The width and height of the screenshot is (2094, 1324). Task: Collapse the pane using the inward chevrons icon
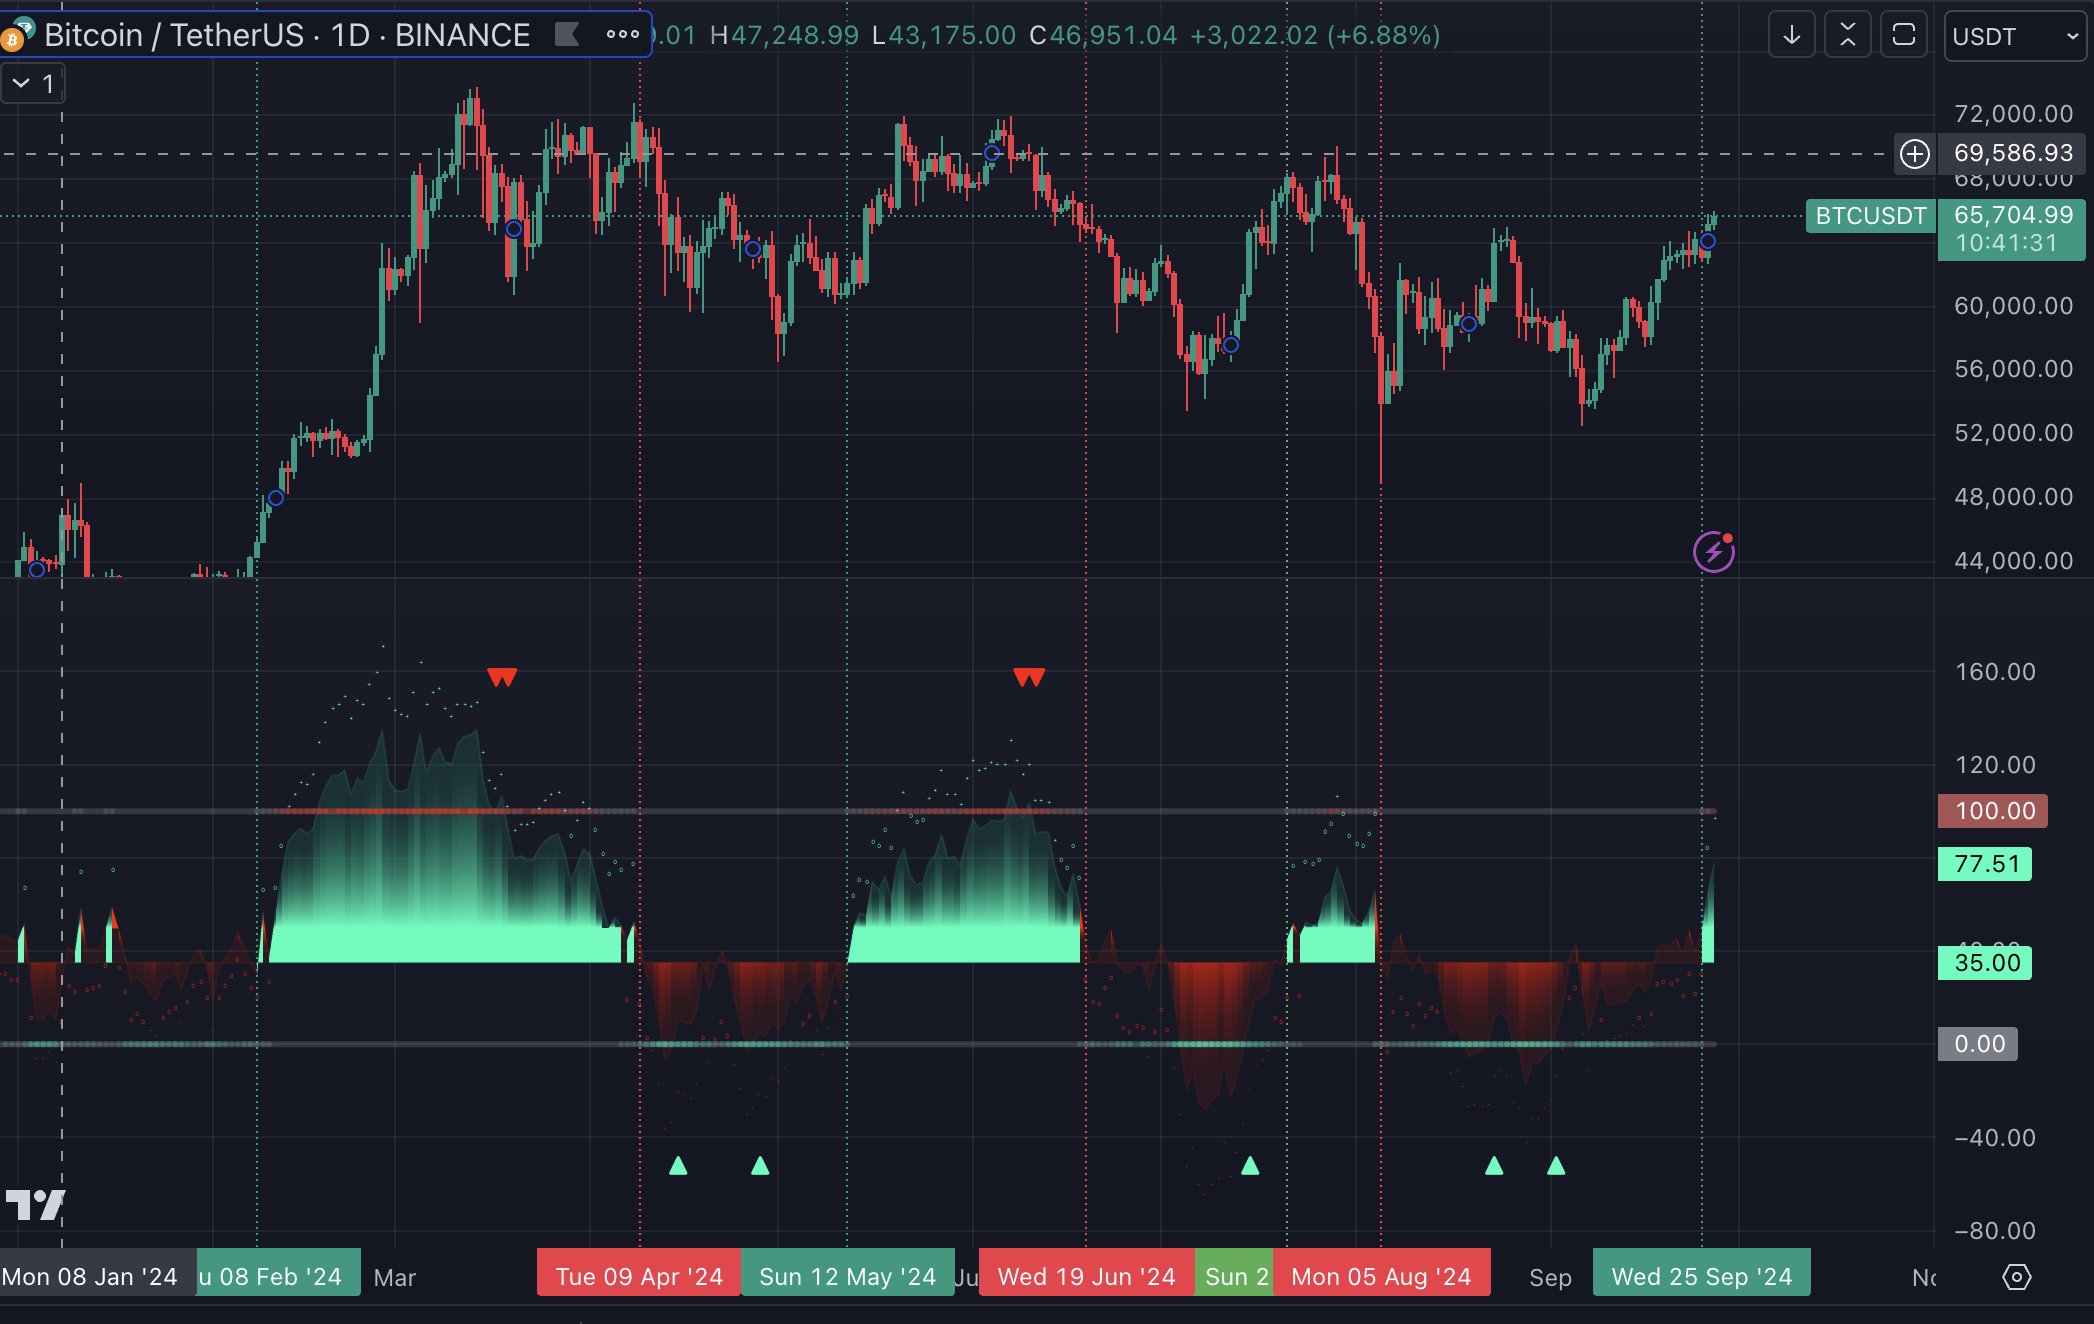1847,36
